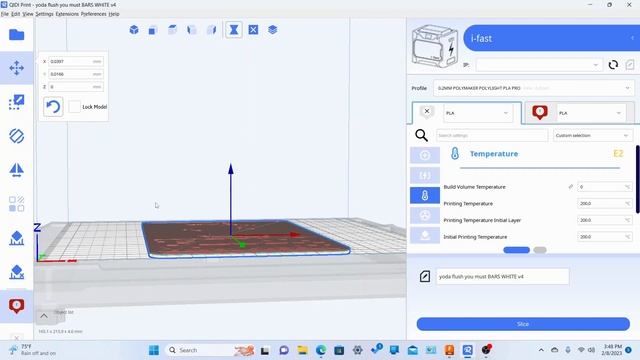The width and height of the screenshot is (640, 360).
Task: Select the Scale tool
Action: [16, 102]
